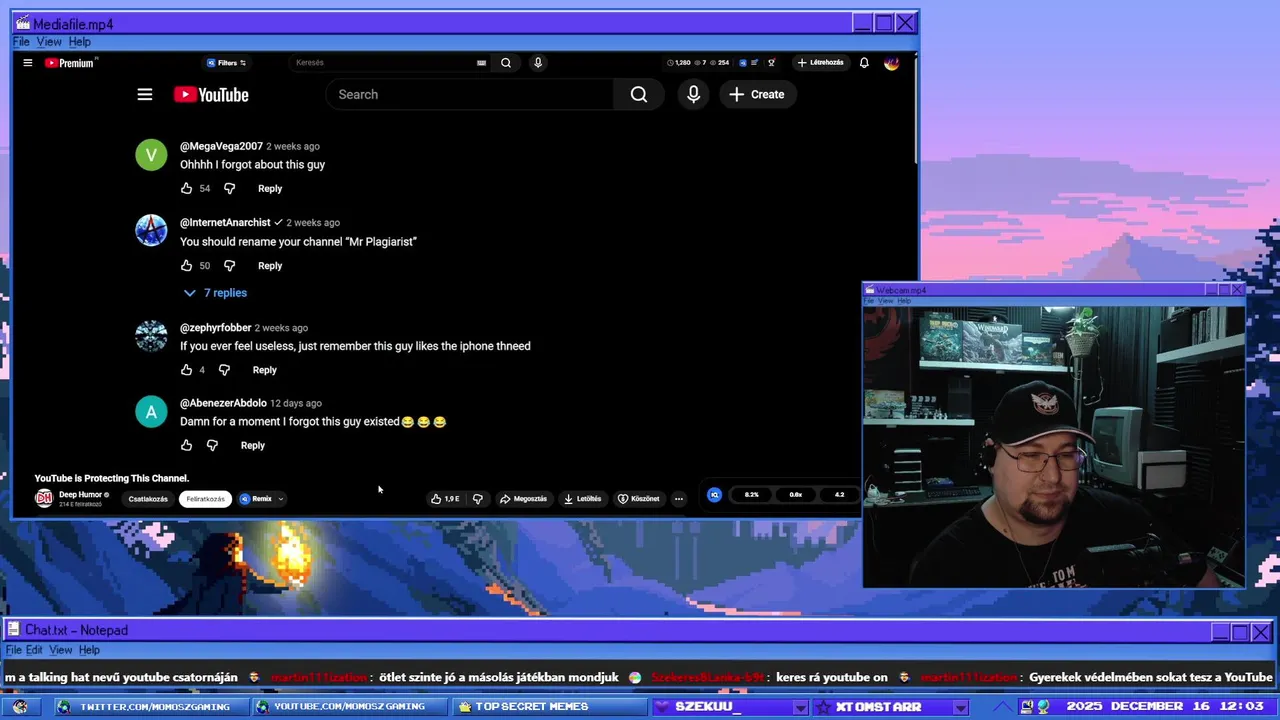The width and height of the screenshot is (1280, 720).
Task: Open the three-dot more actions menu
Action: point(679,499)
